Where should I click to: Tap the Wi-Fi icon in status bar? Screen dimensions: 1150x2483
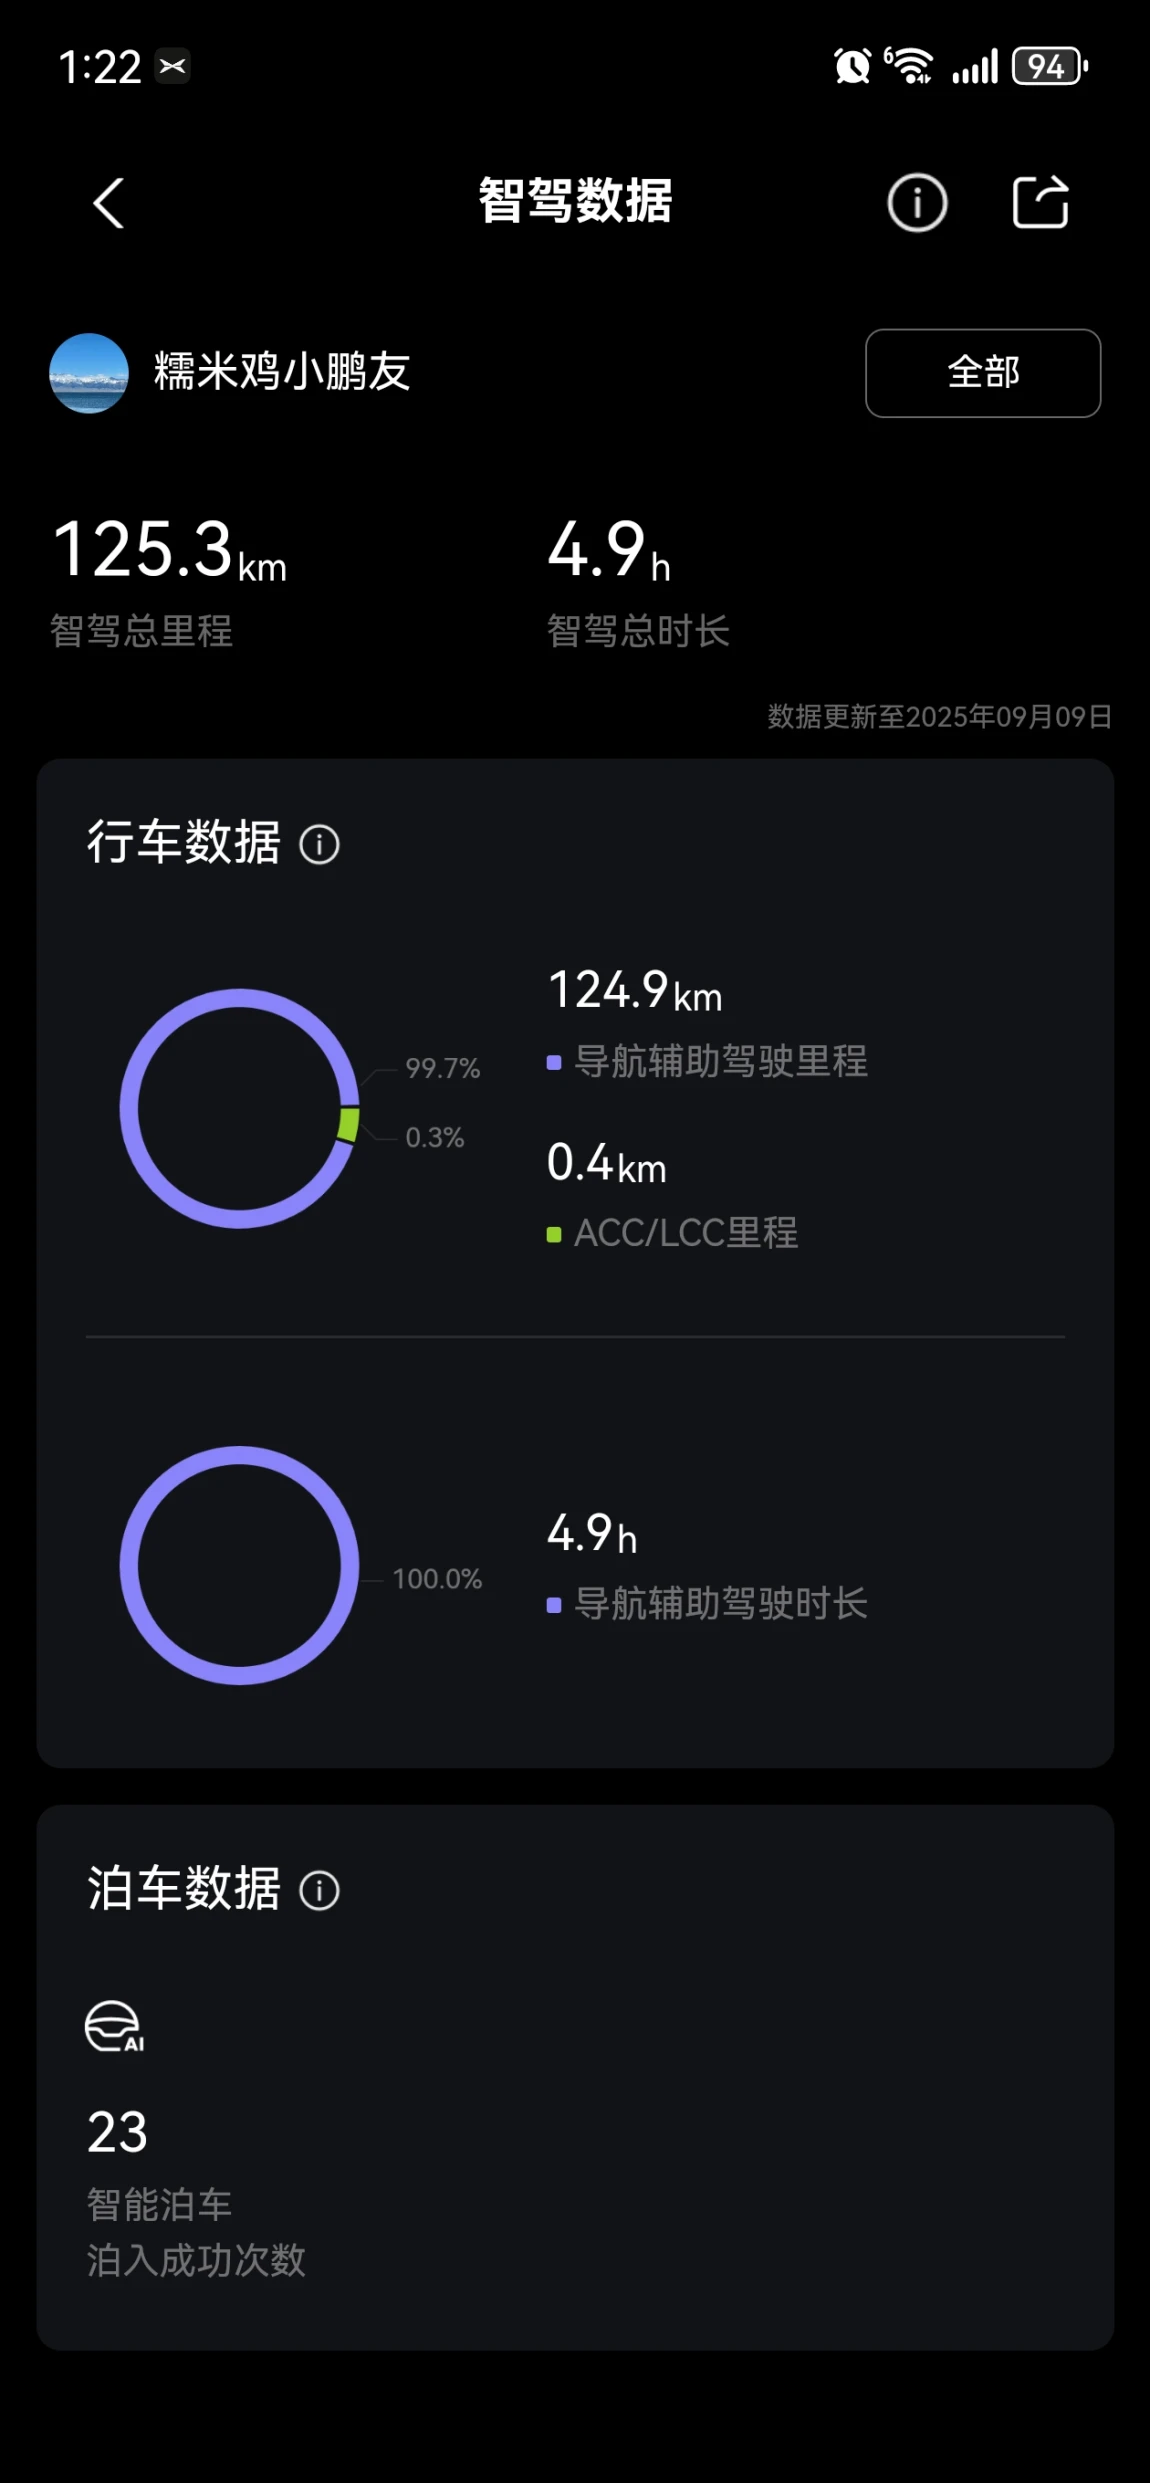coord(908,66)
